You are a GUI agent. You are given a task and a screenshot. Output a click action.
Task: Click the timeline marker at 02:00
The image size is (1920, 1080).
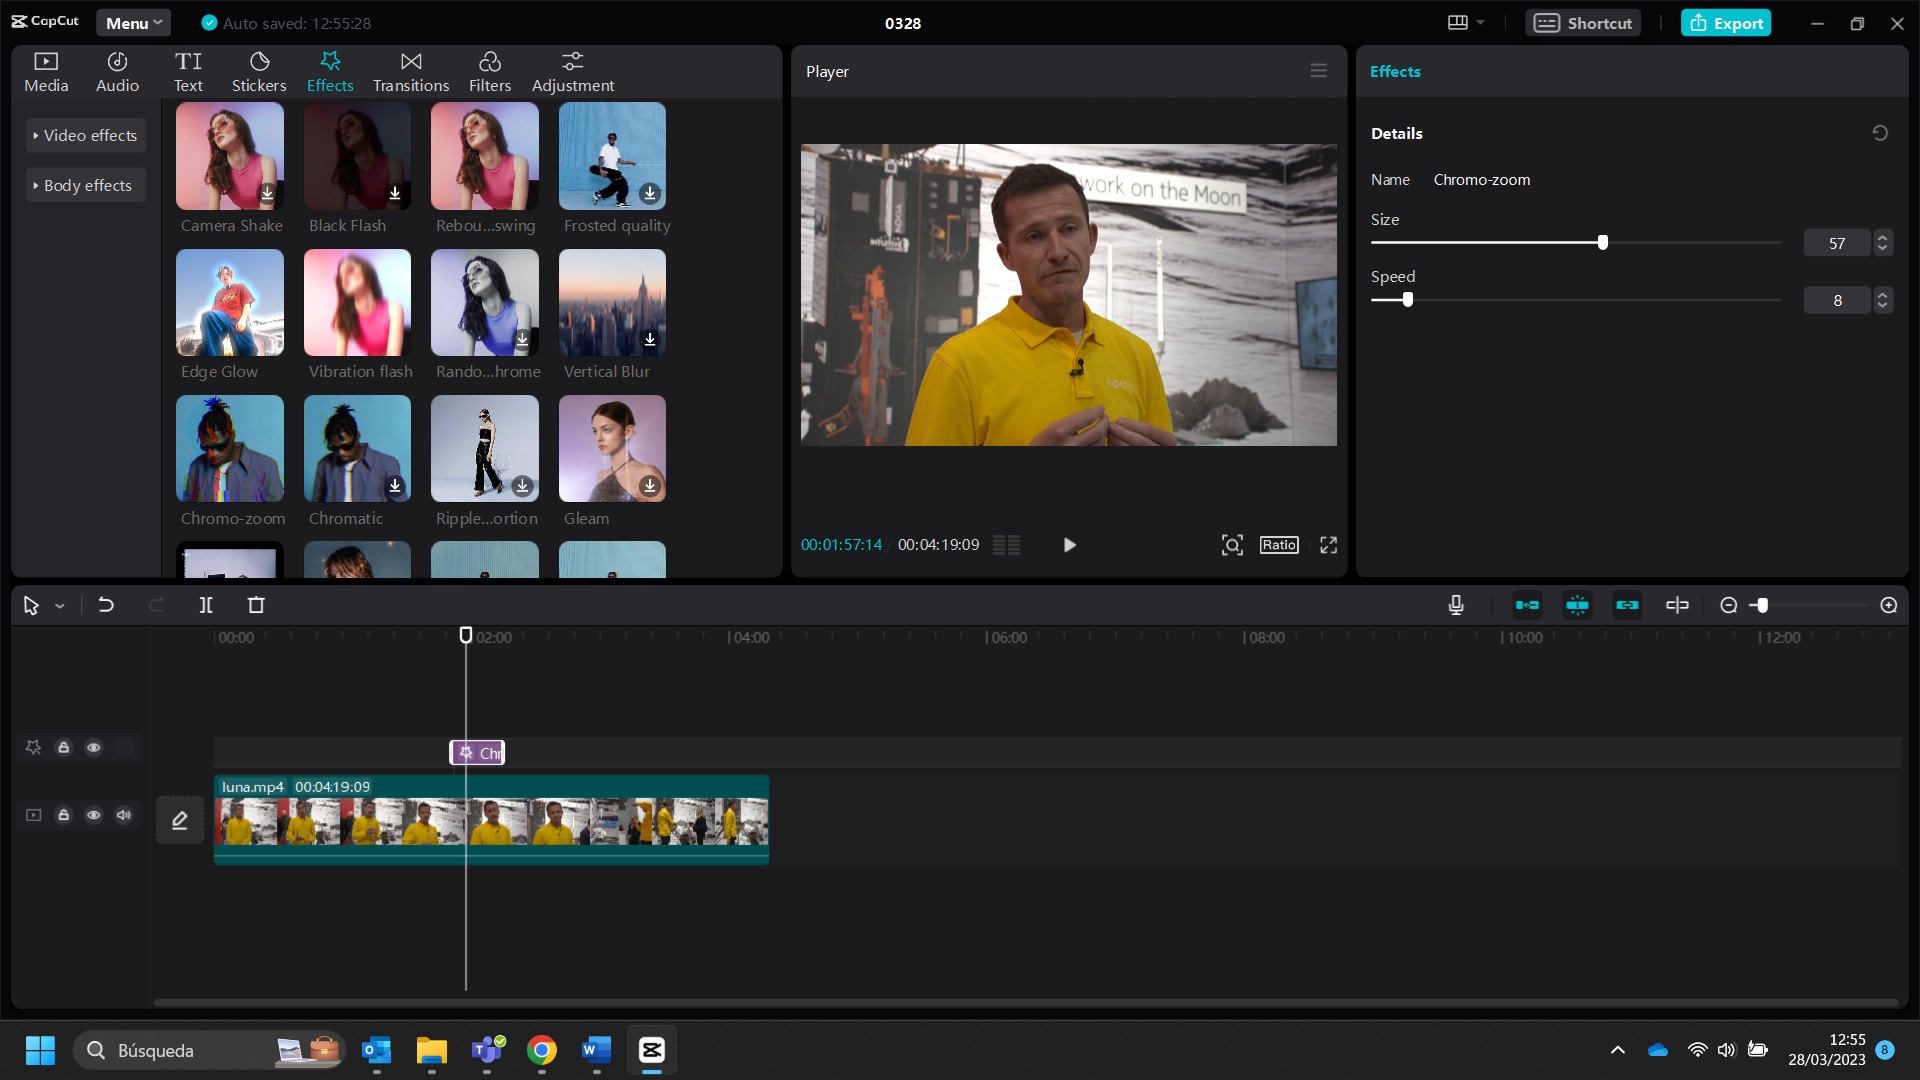465,636
